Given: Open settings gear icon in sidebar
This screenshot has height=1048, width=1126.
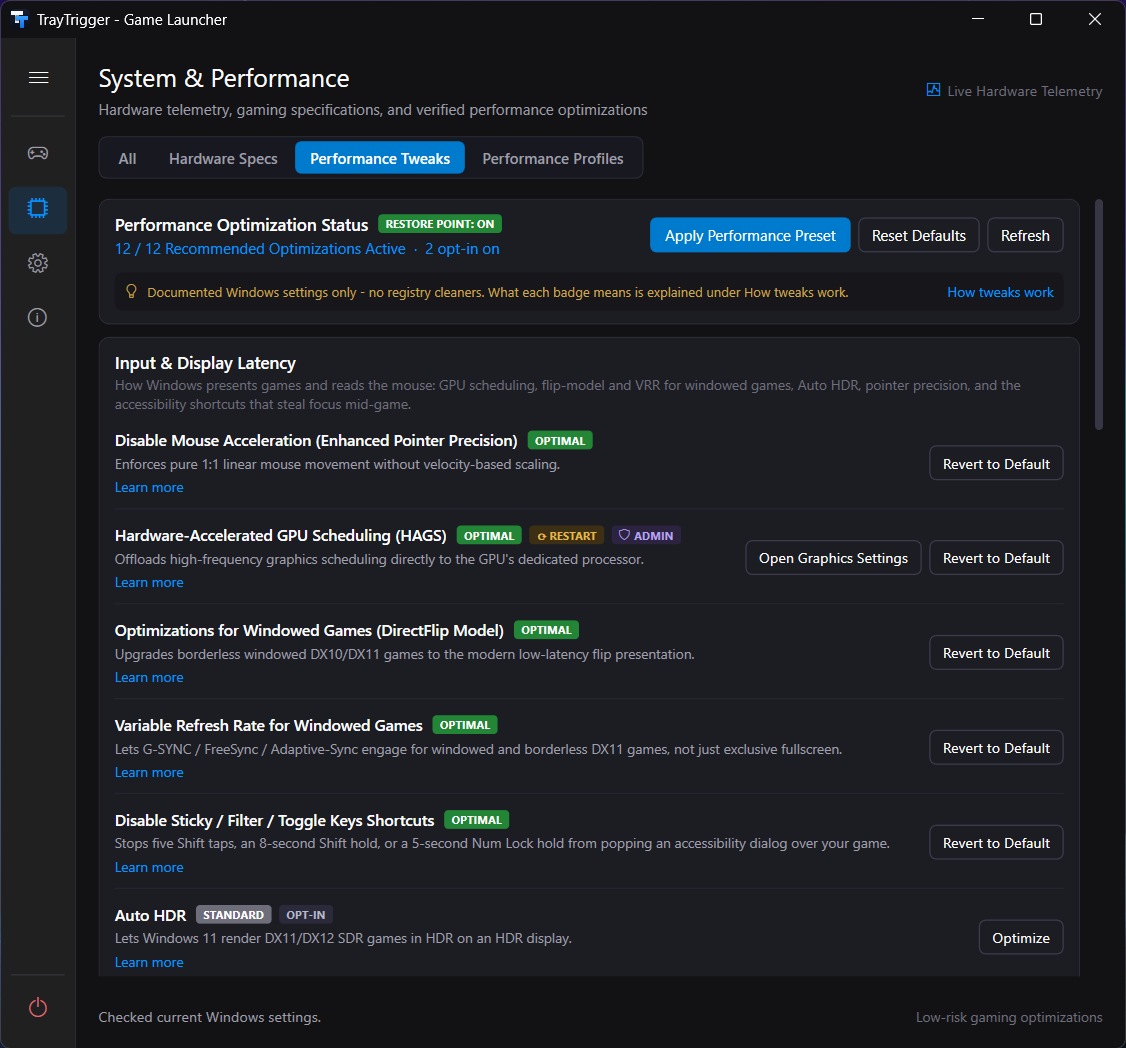Looking at the screenshot, I should click(38, 263).
